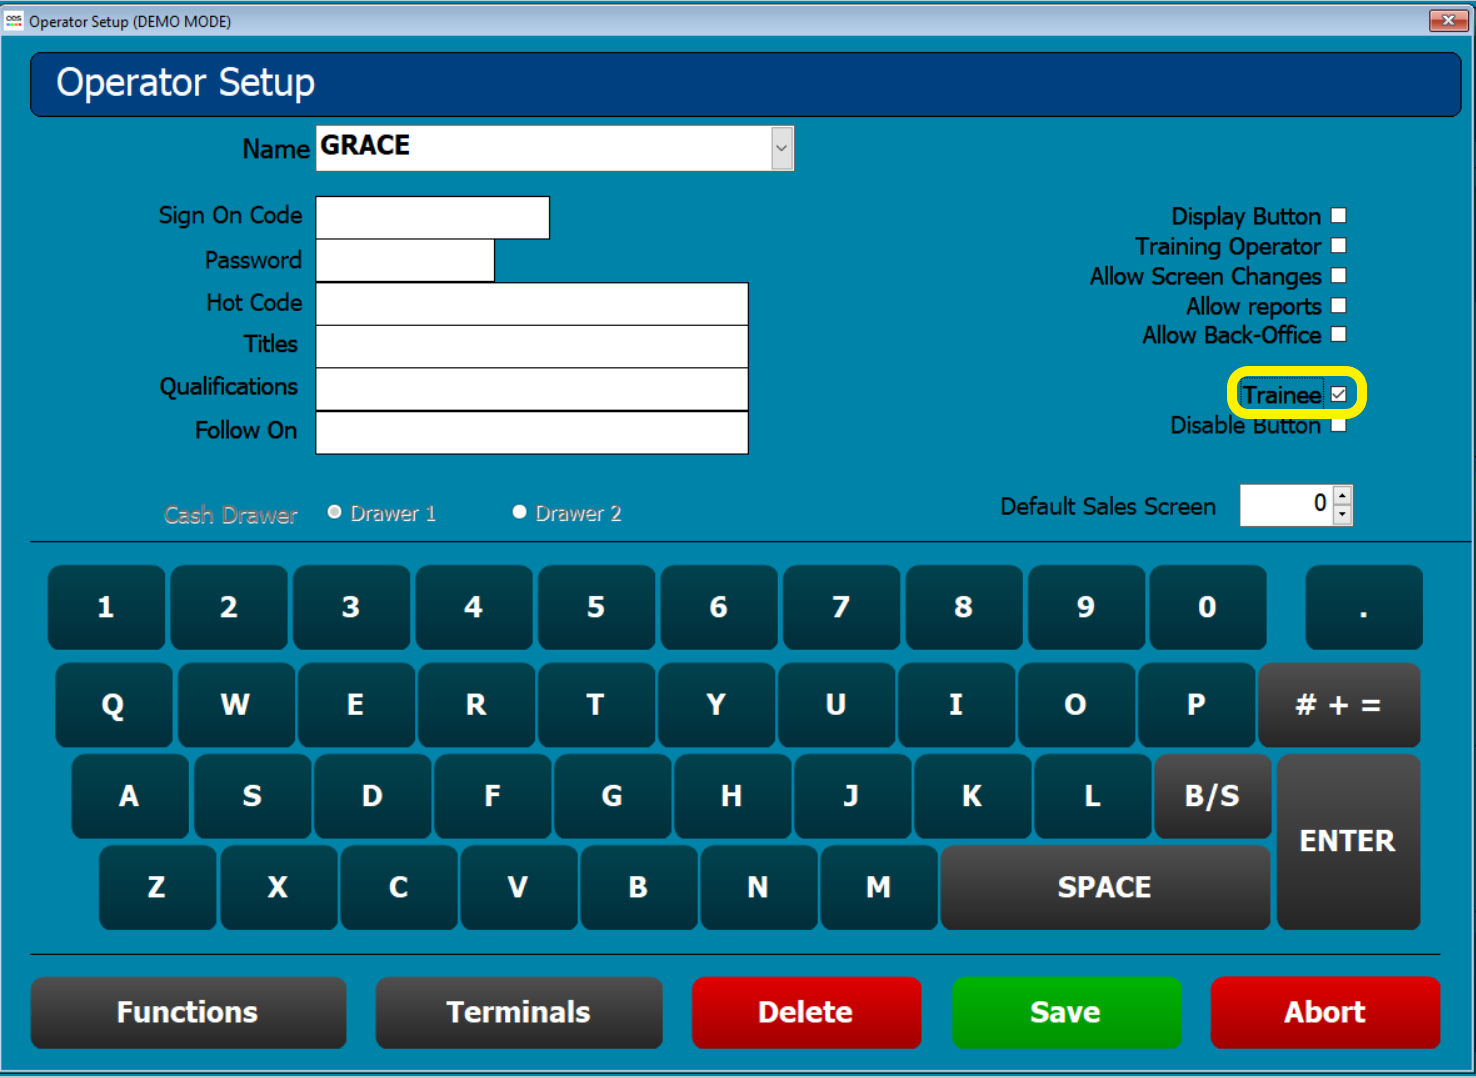This screenshot has width=1476, height=1078.
Task: Enable the Allow reports checkbox
Action: click(1338, 306)
